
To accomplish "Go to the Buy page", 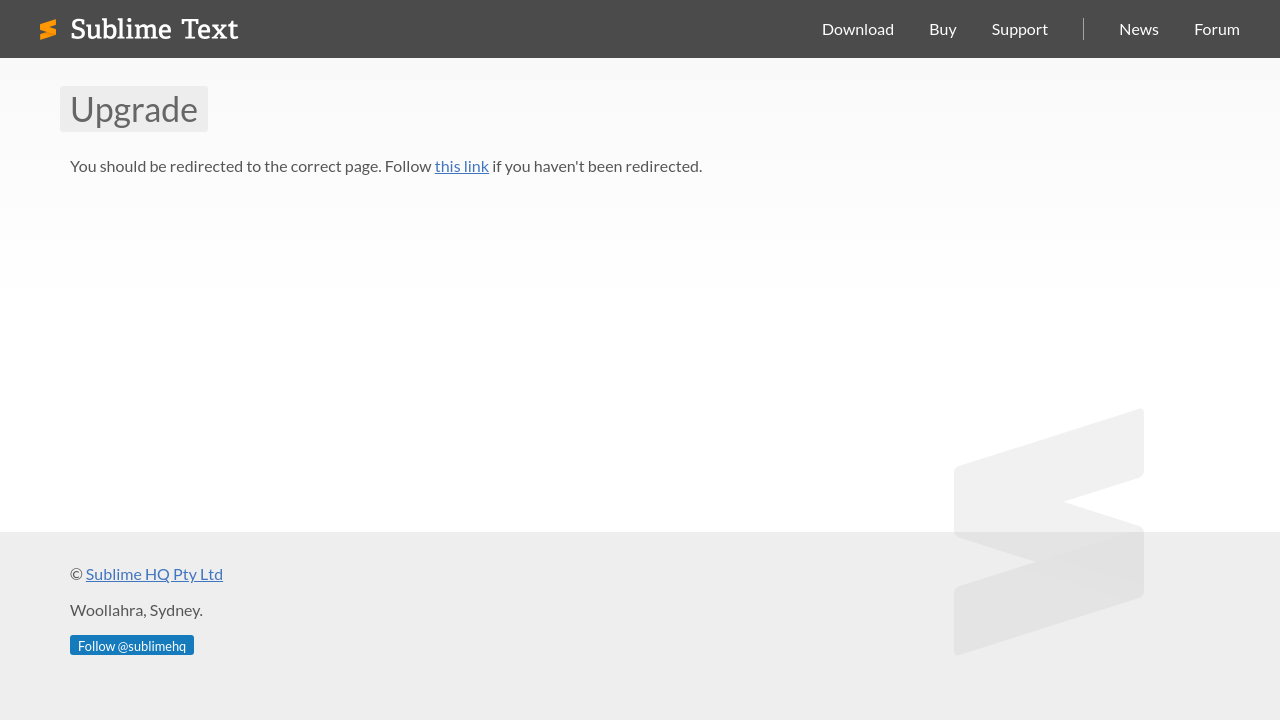I will [x=942, y=29].
